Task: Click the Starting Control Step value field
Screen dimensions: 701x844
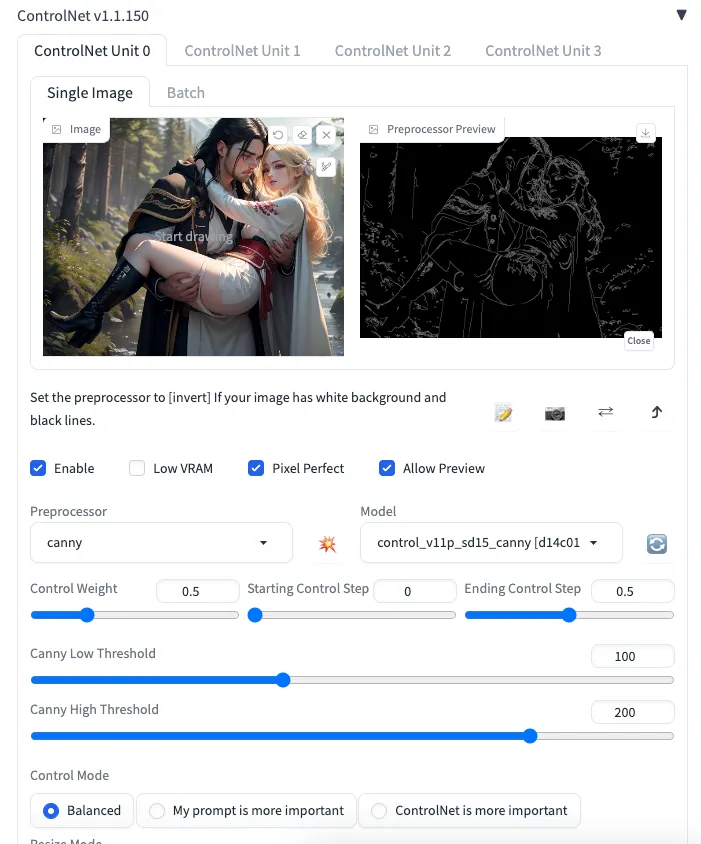Action: coord(415,591)
